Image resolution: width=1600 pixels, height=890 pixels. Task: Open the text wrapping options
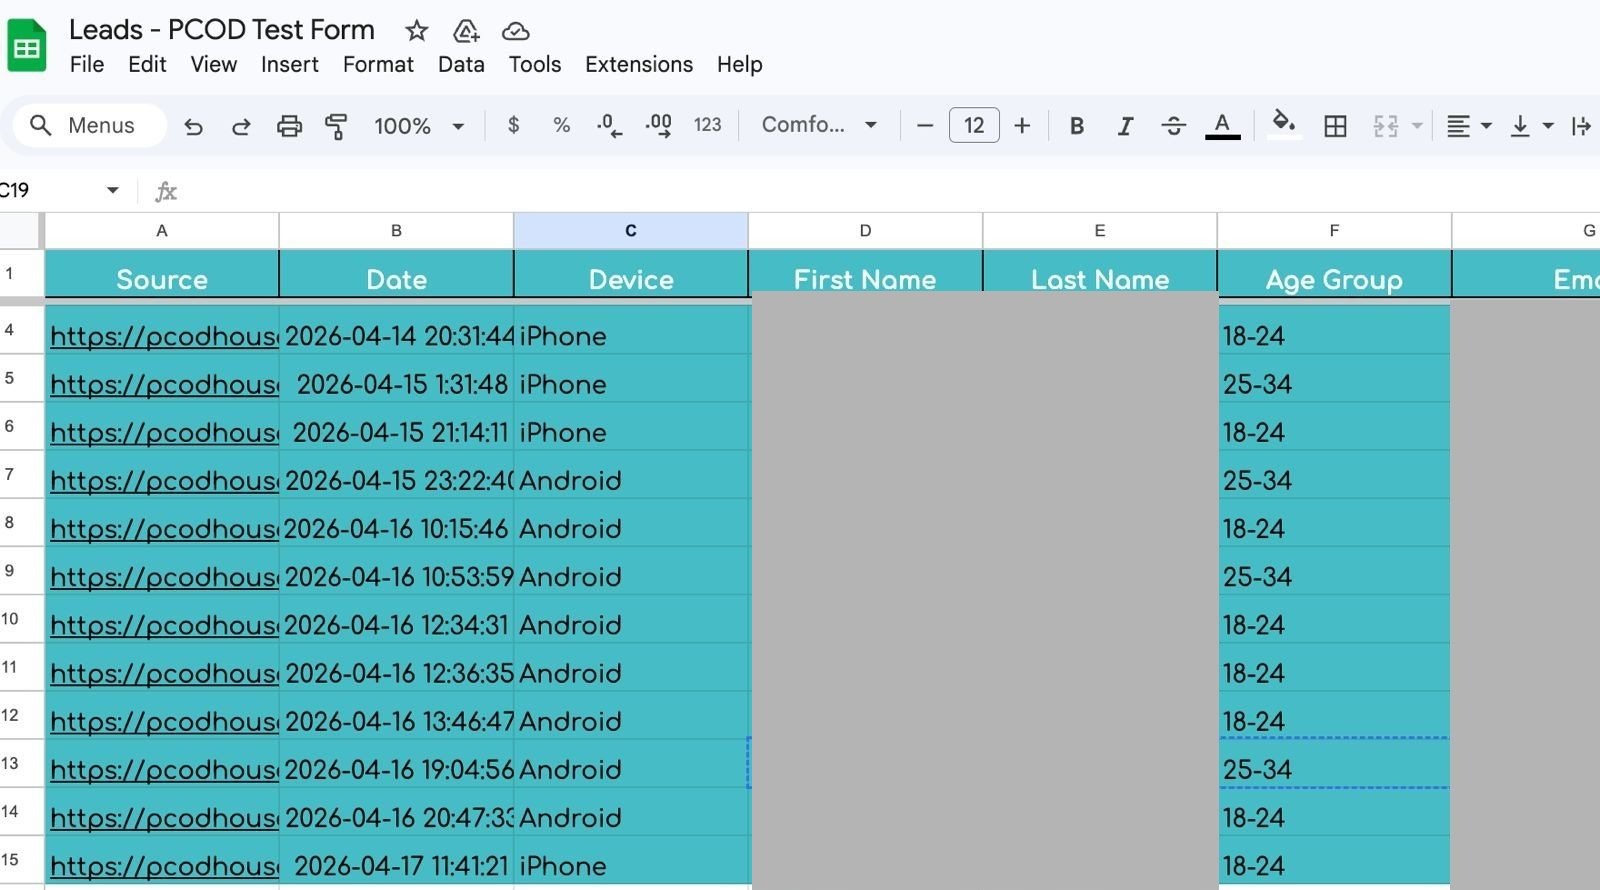click(1581, 126)
